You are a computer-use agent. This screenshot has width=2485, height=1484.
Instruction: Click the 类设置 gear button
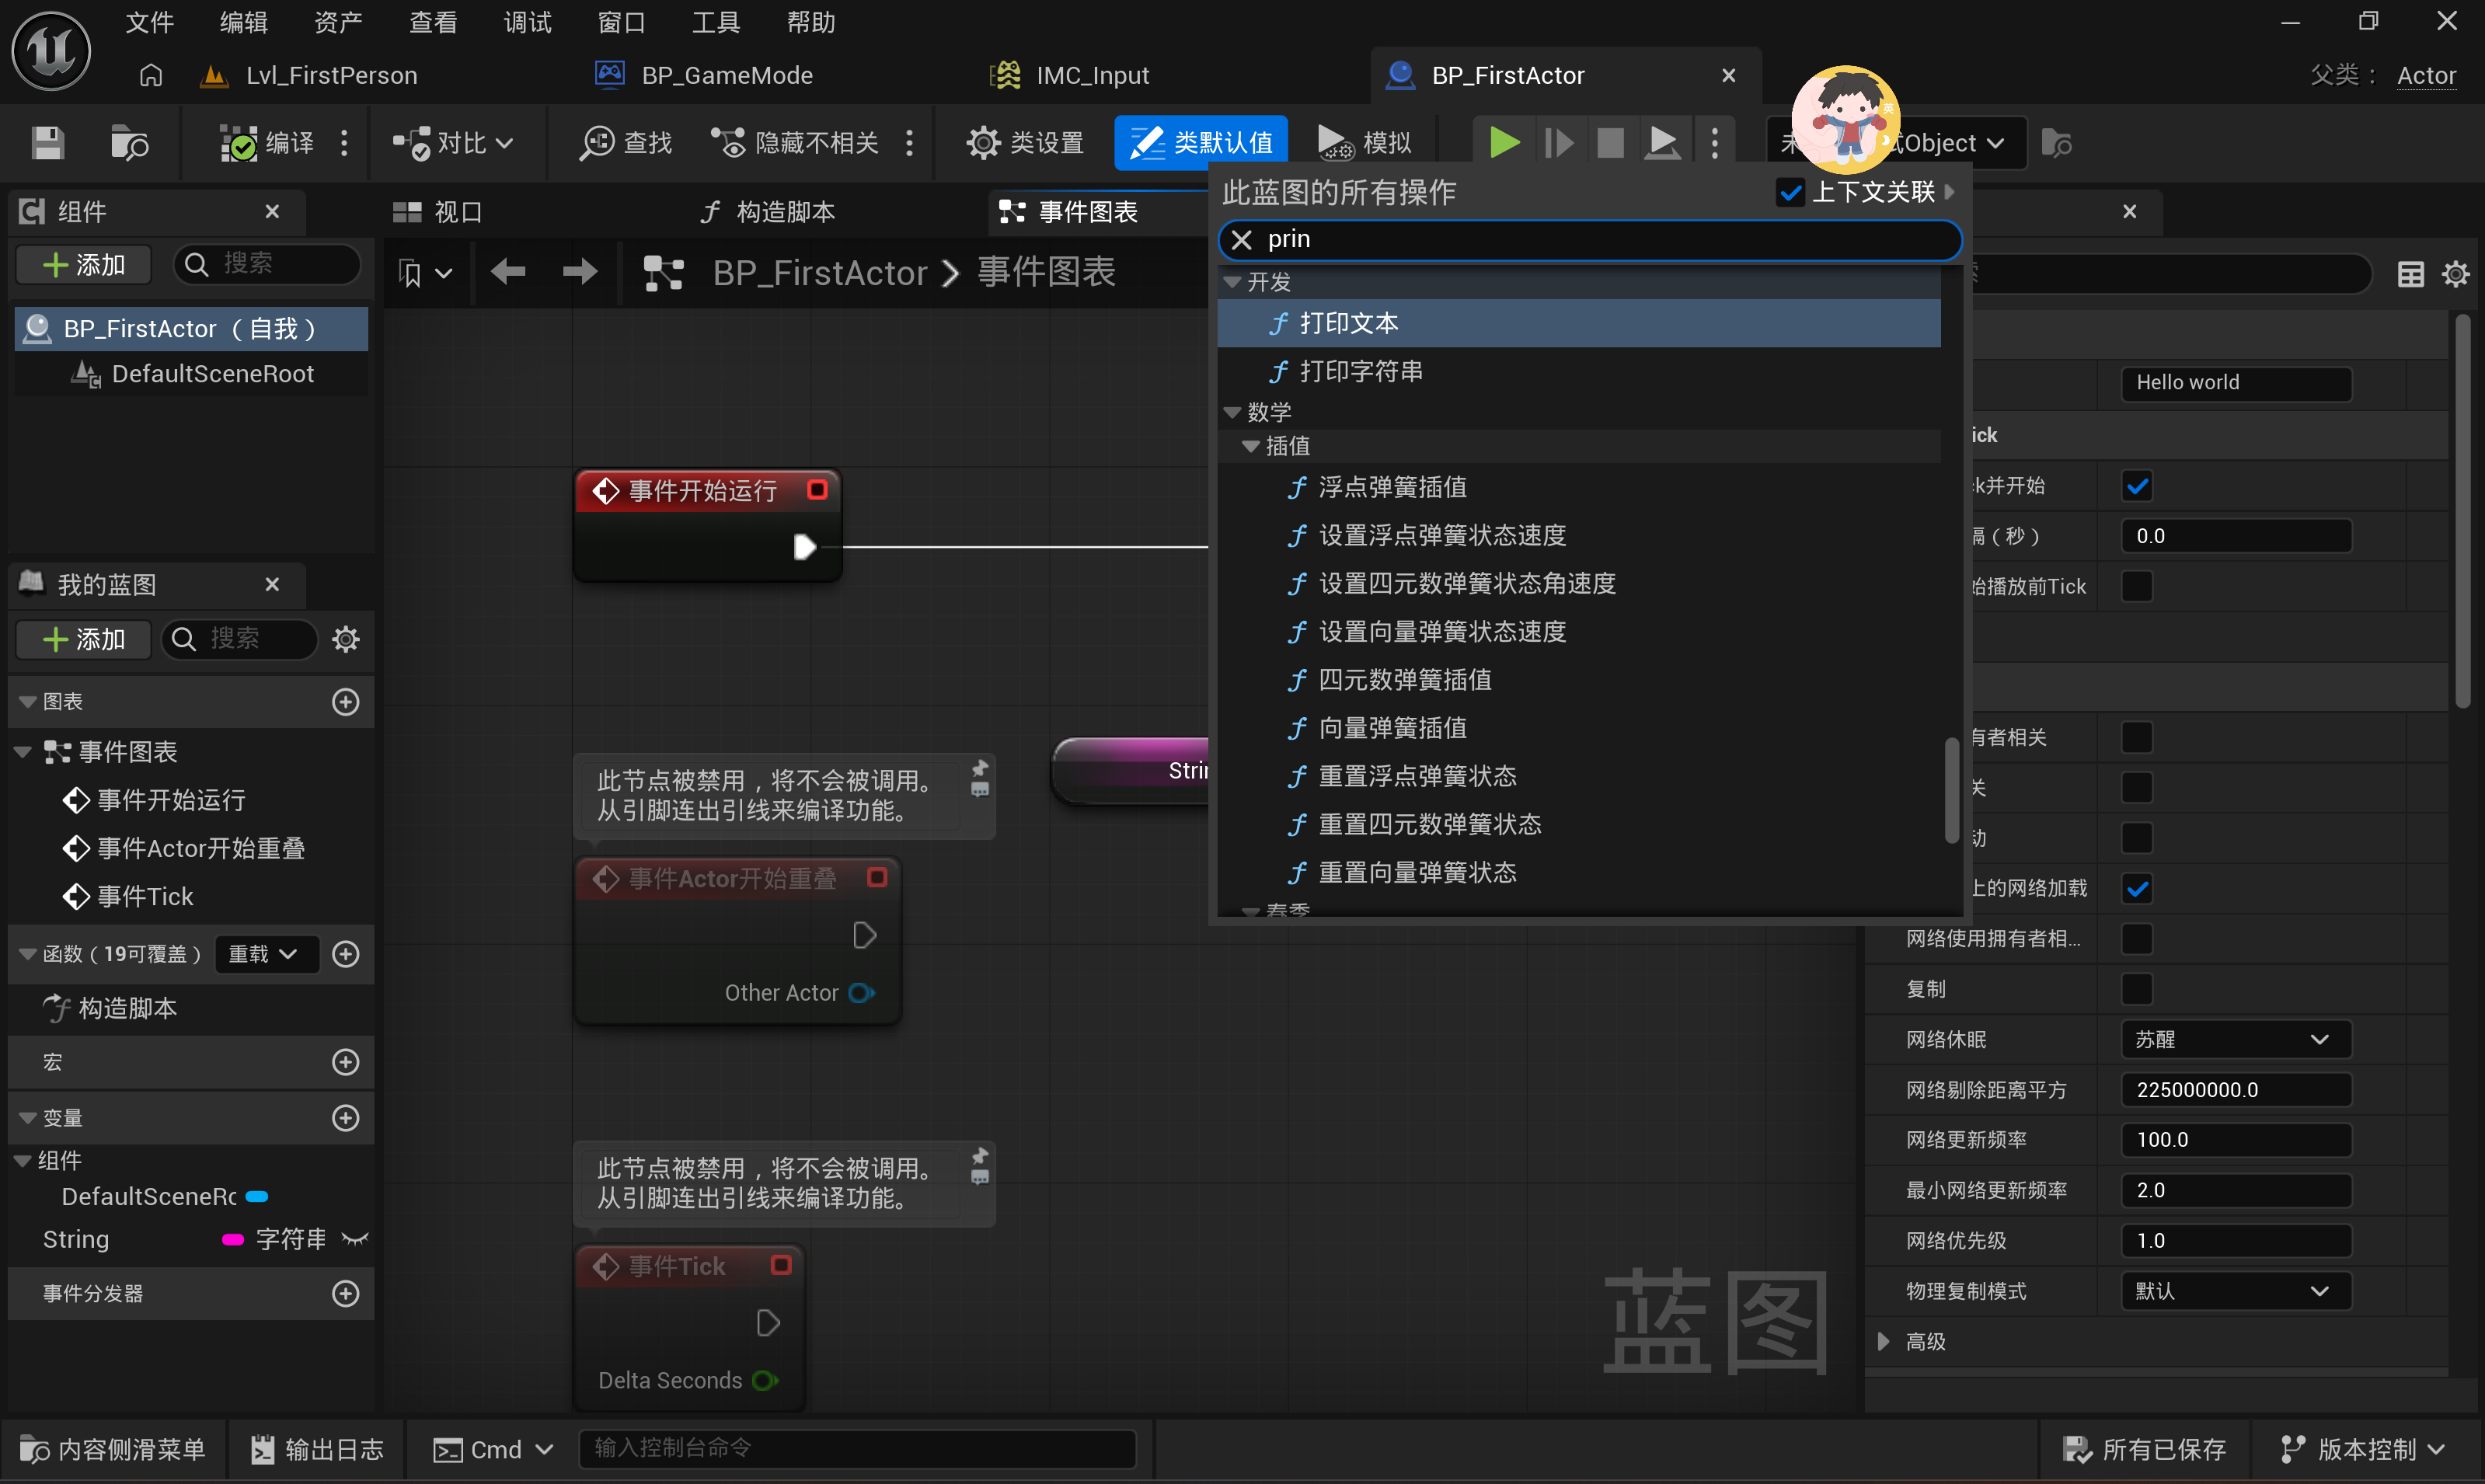[x=1025, y=143]
